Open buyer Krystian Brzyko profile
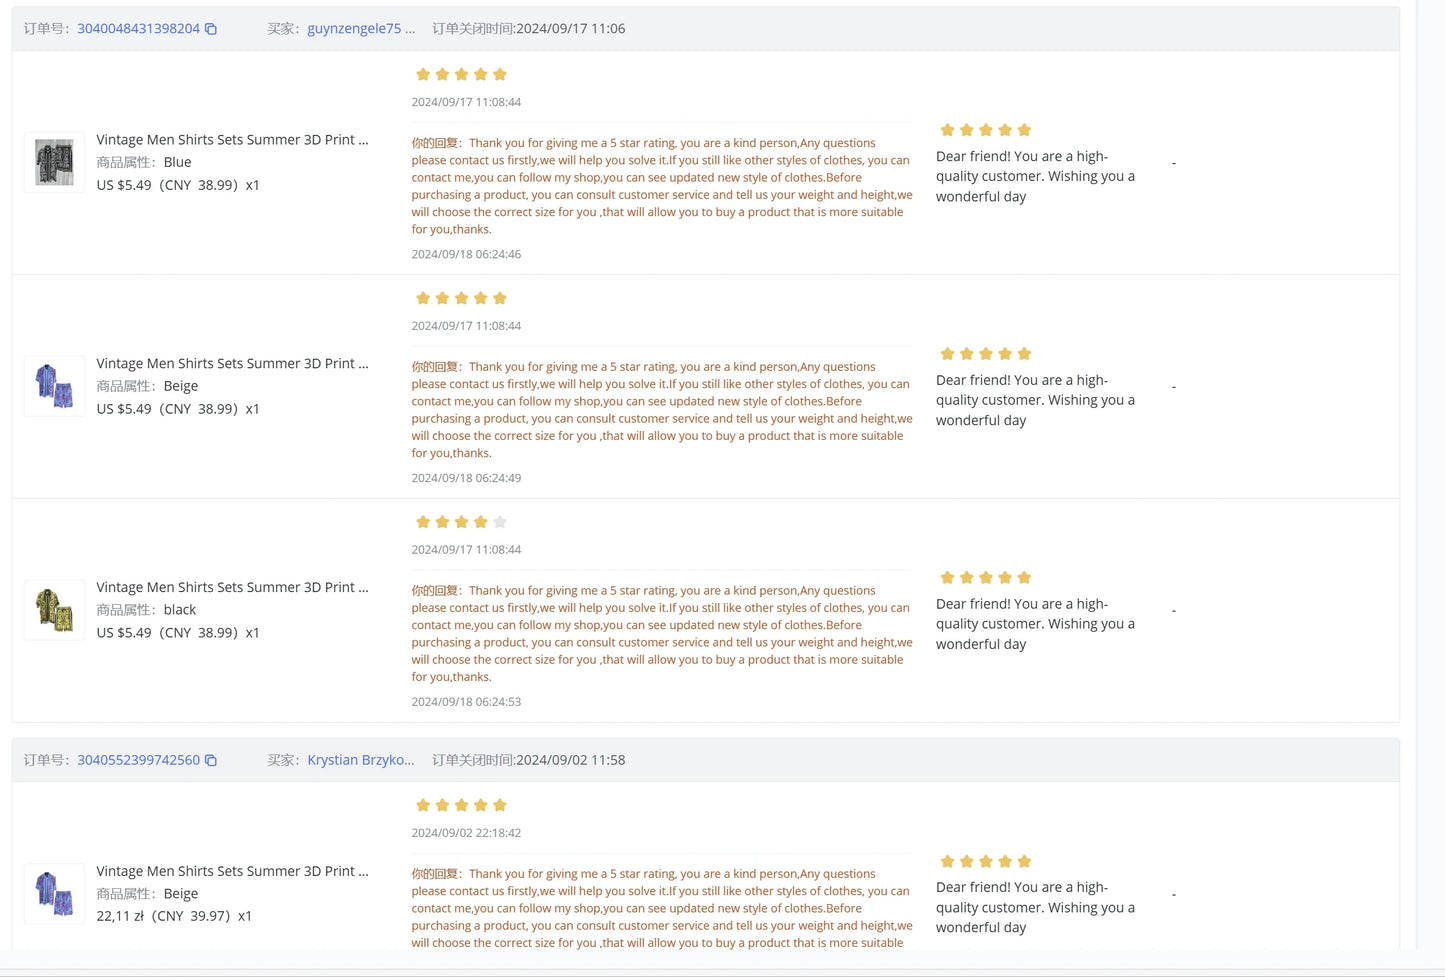Viewport: 1445px width, 977px height. pyautogui.click(x=360, y=760)
